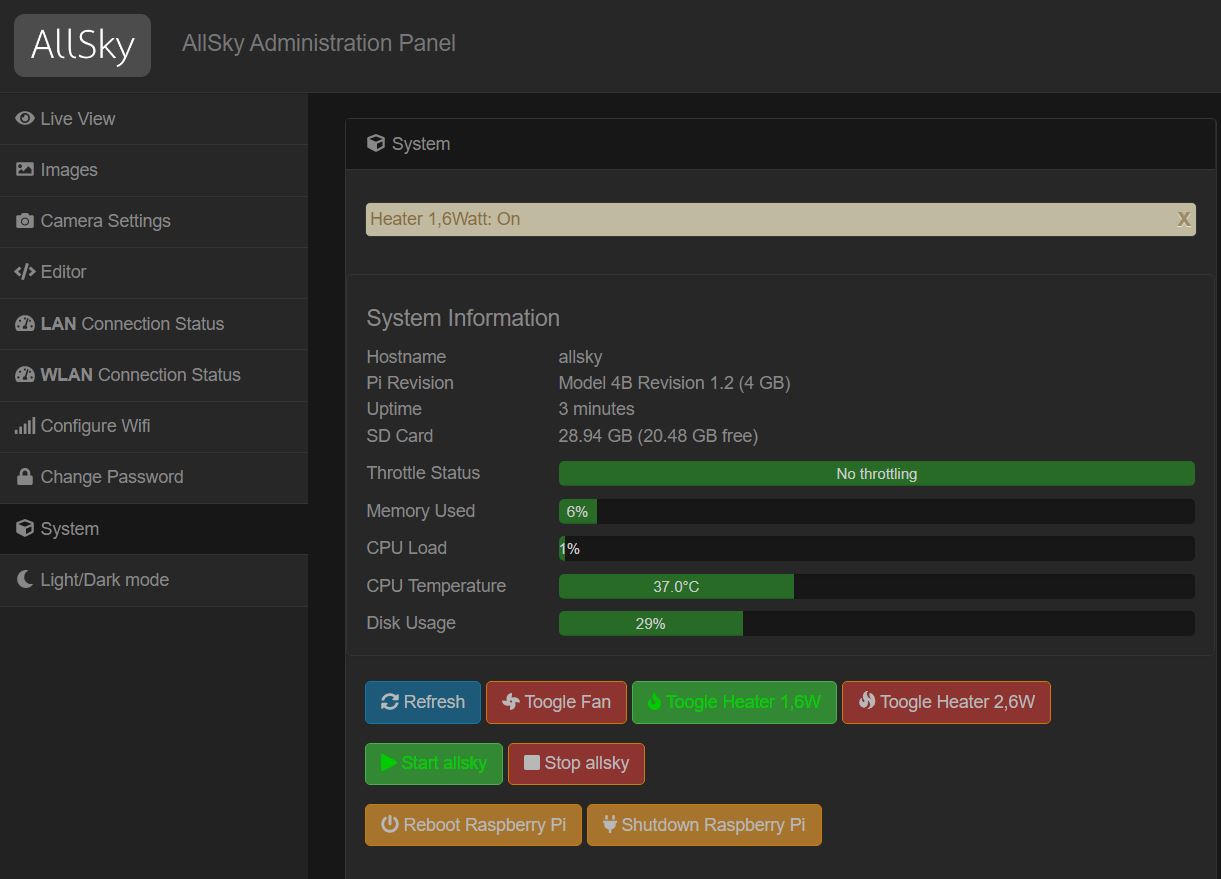1221x879 pixels.
Task: Open LAN Connection Status
Action: 154,324
